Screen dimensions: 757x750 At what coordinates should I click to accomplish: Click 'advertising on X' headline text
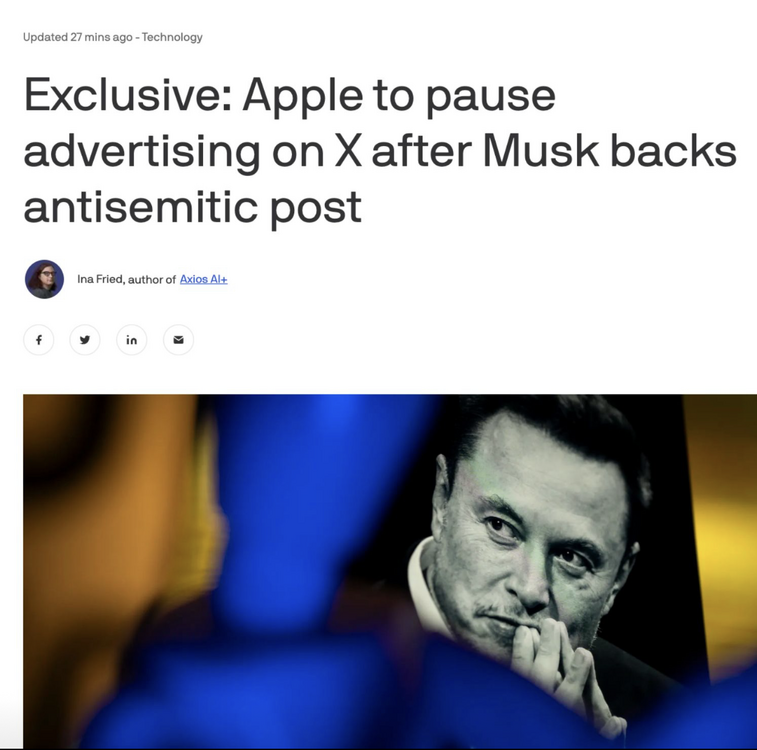tap(193, 152)
